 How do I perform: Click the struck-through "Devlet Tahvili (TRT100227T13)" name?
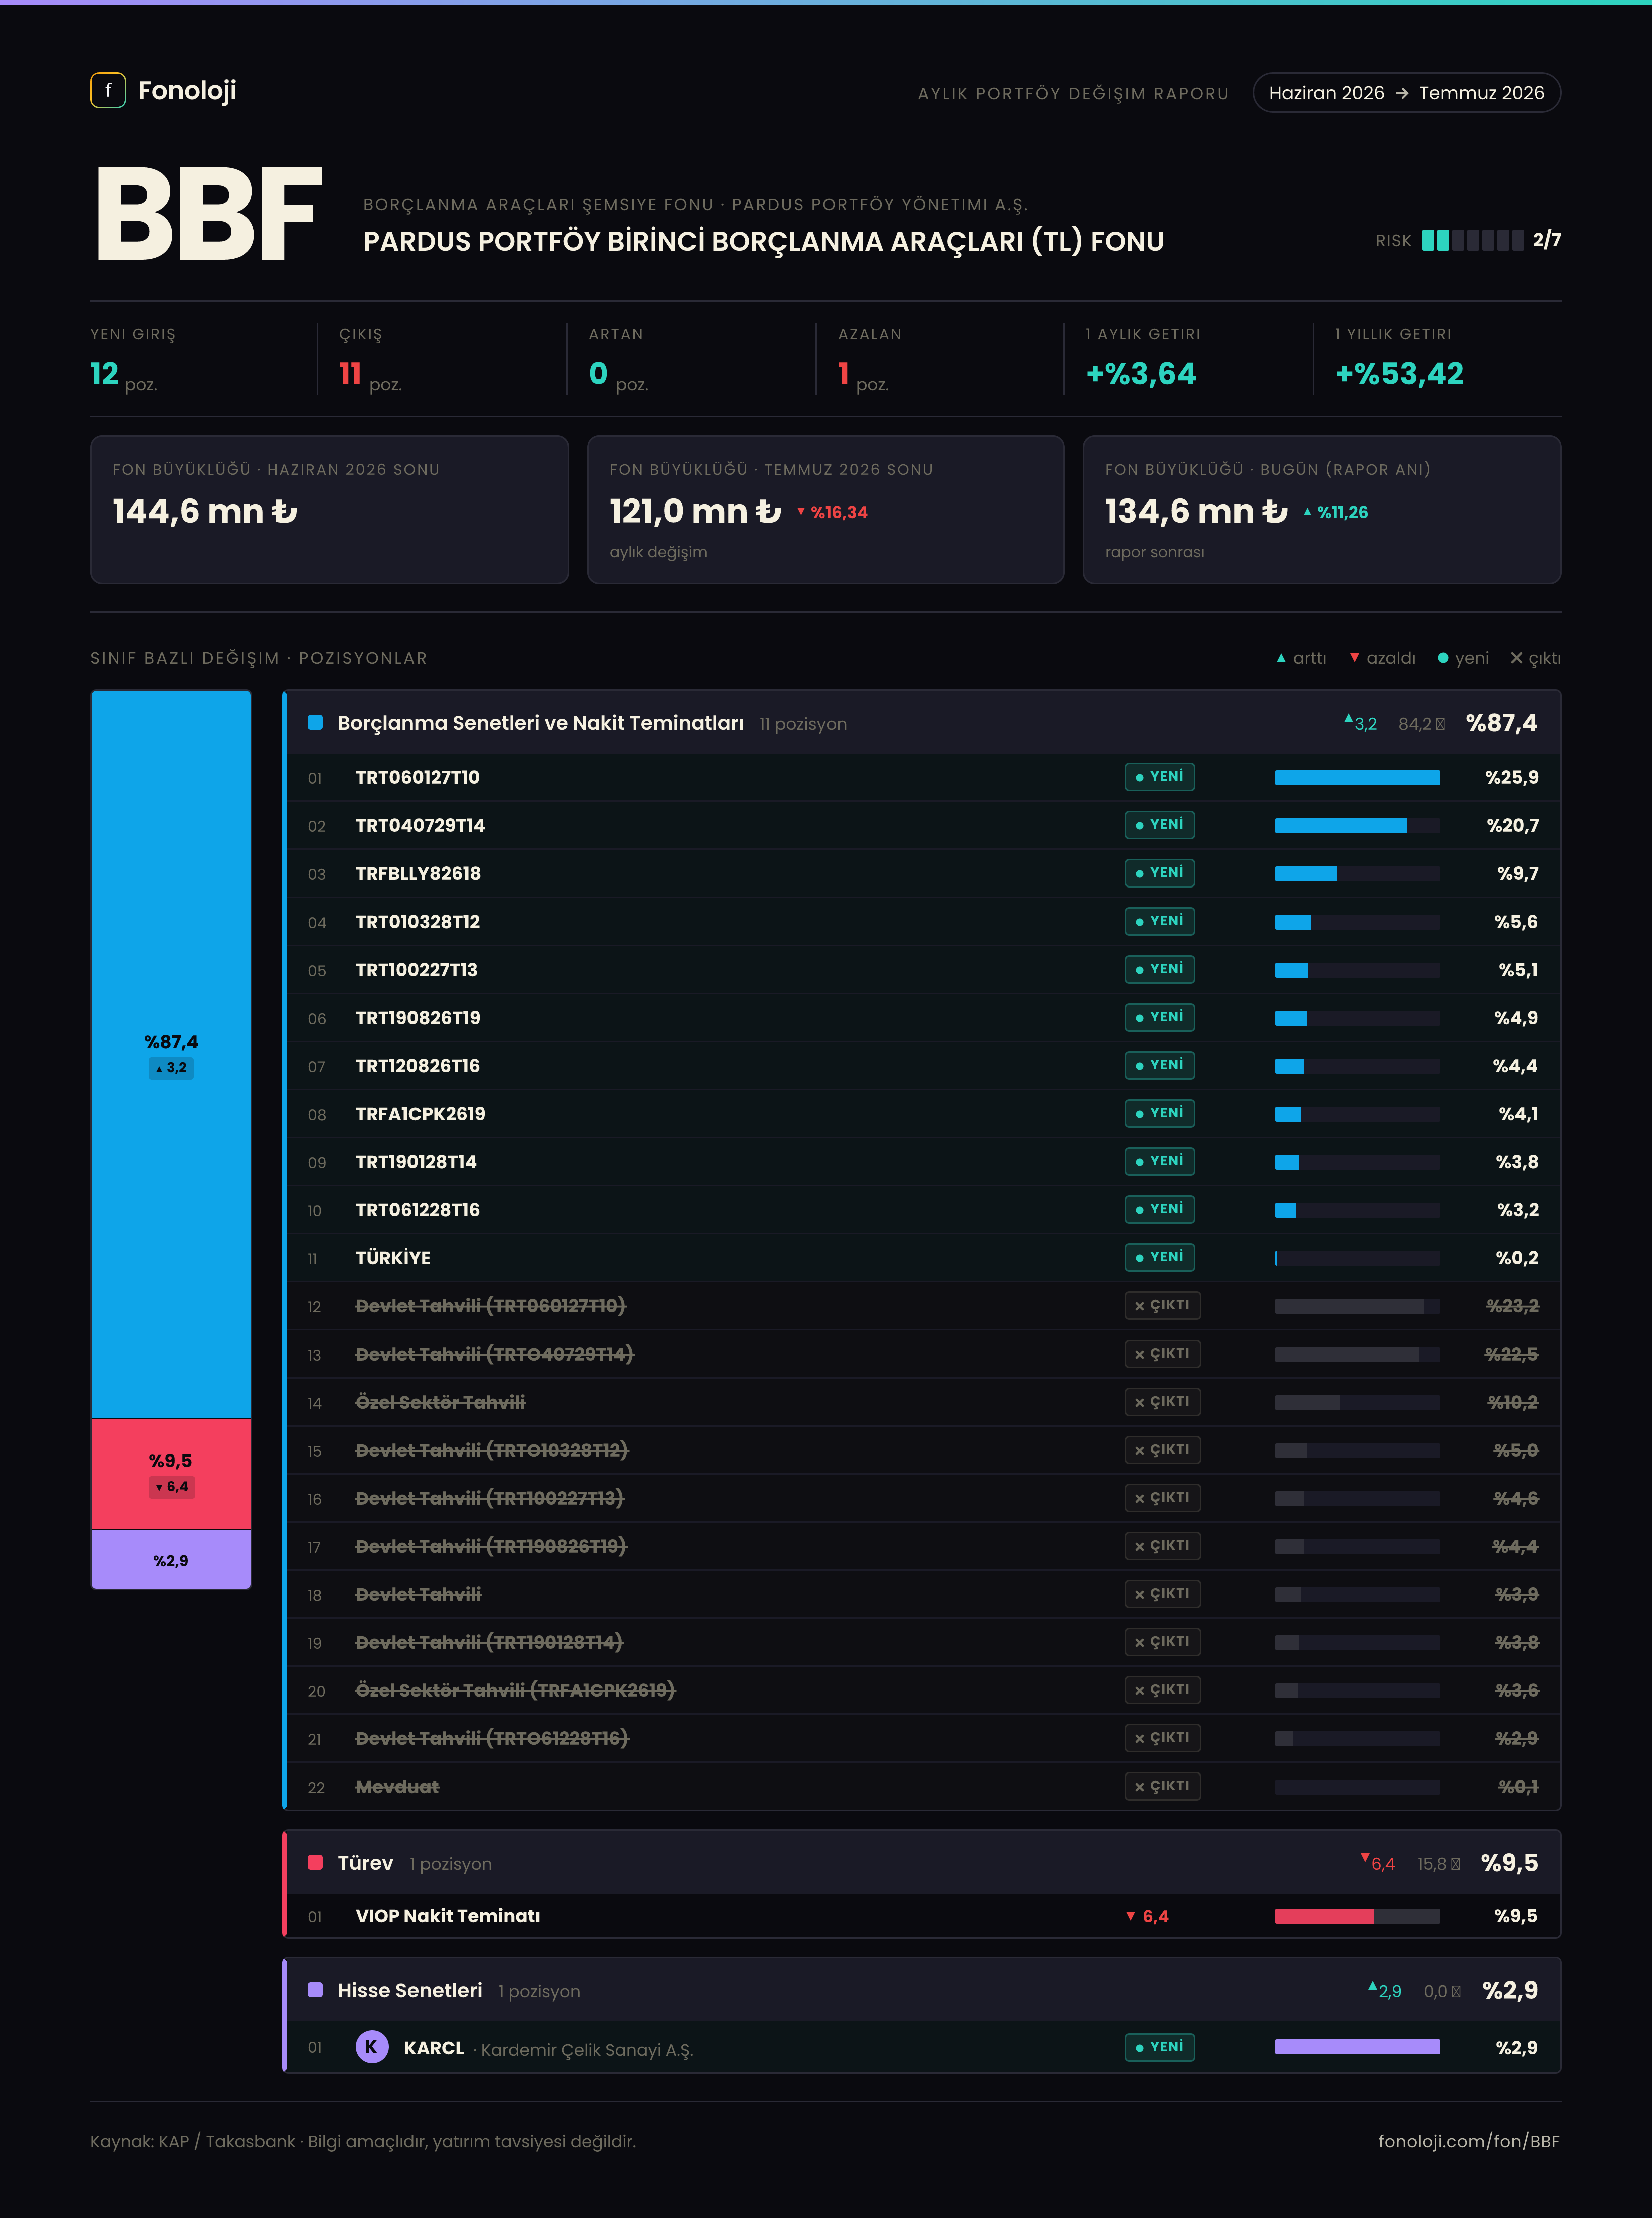(490, 1498)
